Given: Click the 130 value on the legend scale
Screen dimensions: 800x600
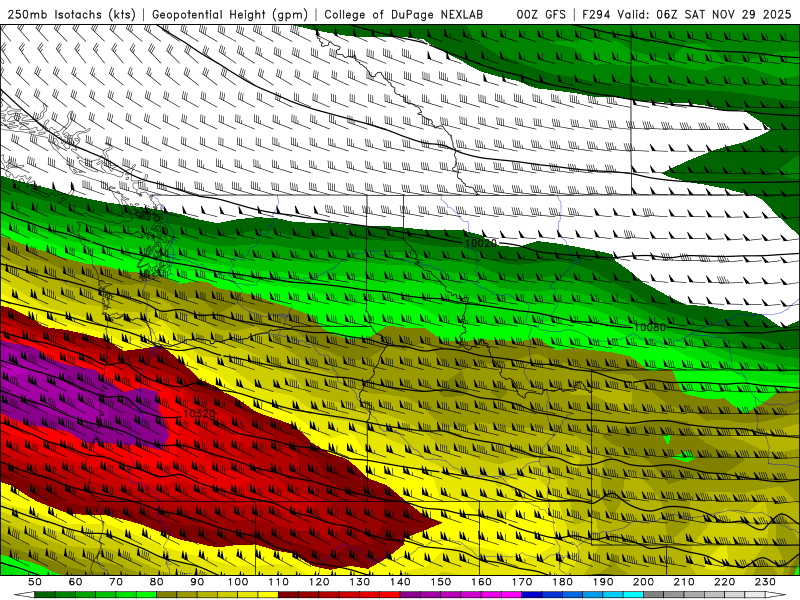Looking at the screenshot, I should point(360,582).
